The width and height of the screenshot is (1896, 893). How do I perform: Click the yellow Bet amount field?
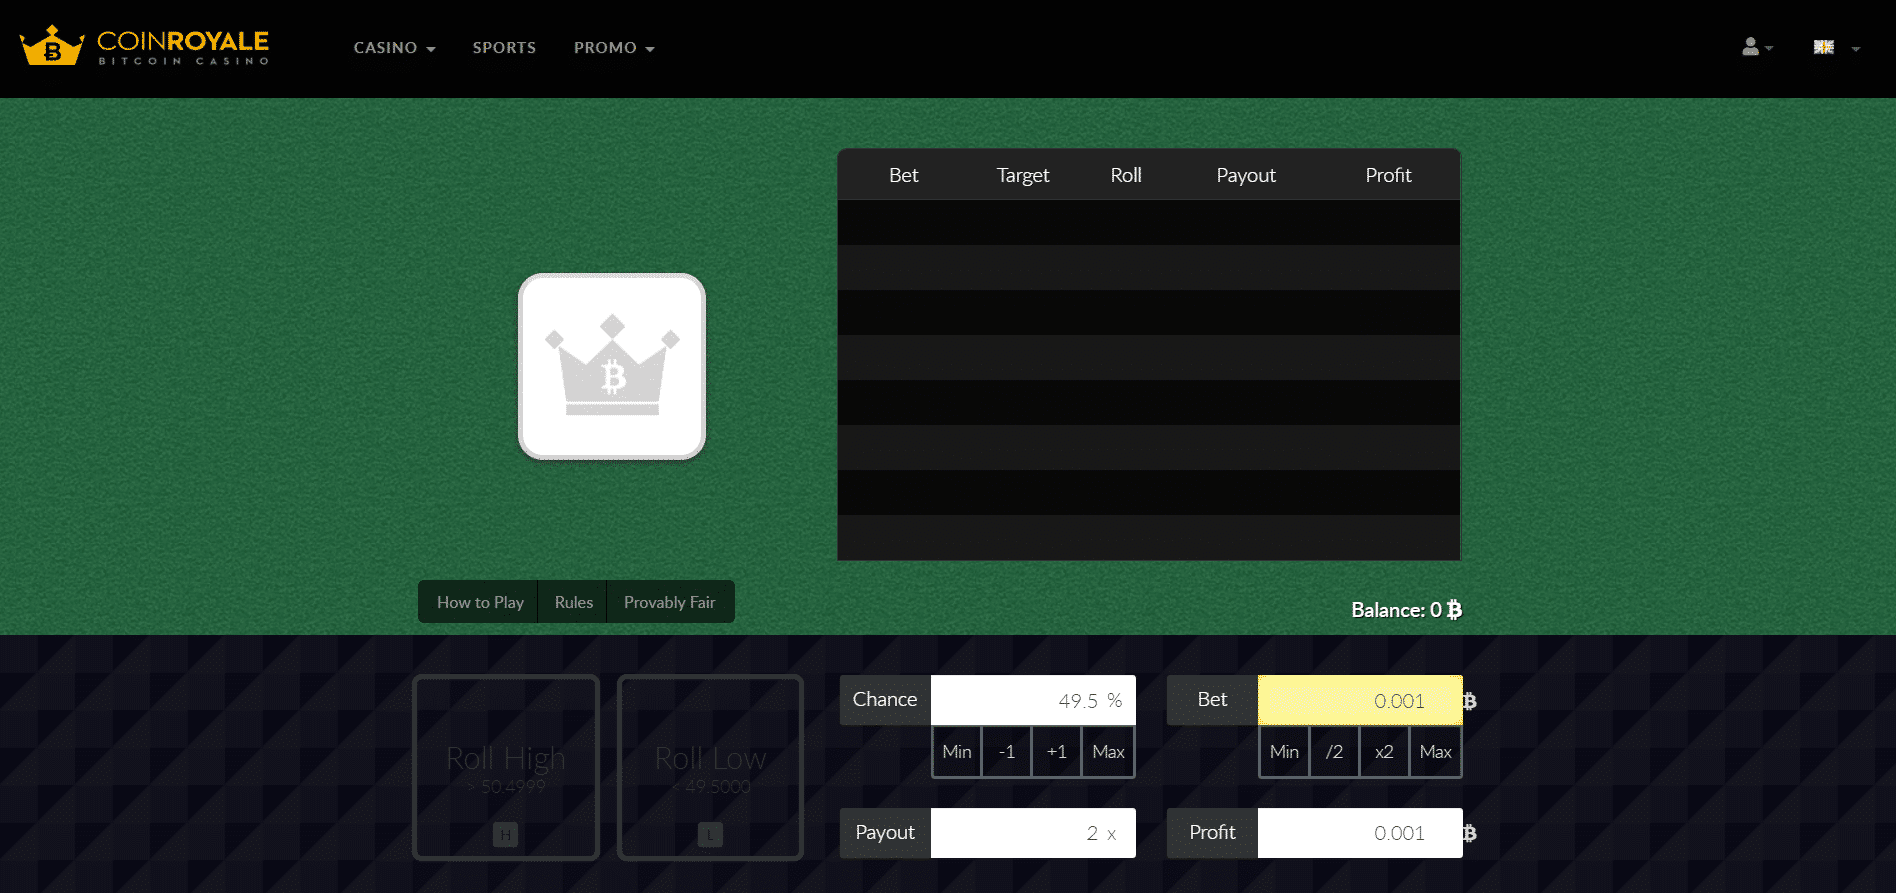[x=1358, y=701]
